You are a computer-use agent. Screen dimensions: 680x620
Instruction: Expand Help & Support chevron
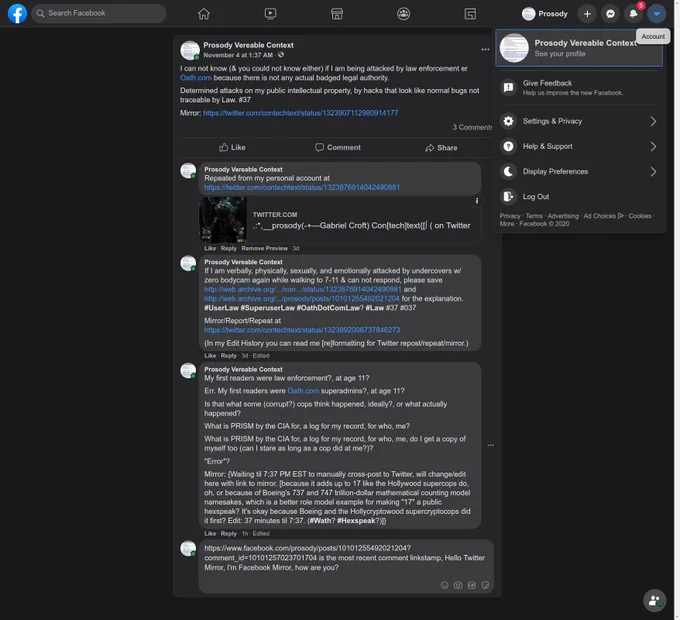[653, 147]
